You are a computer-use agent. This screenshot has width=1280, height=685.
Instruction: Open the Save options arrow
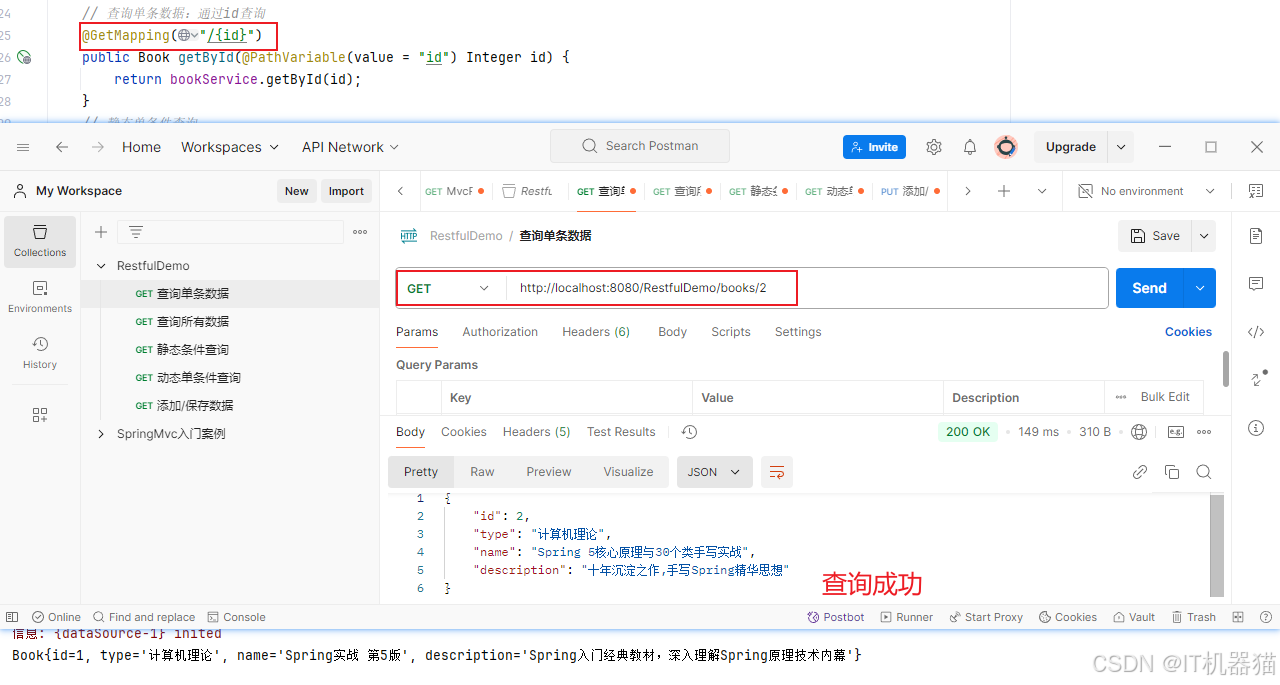pyautogui.click(x=1204, y=236)
